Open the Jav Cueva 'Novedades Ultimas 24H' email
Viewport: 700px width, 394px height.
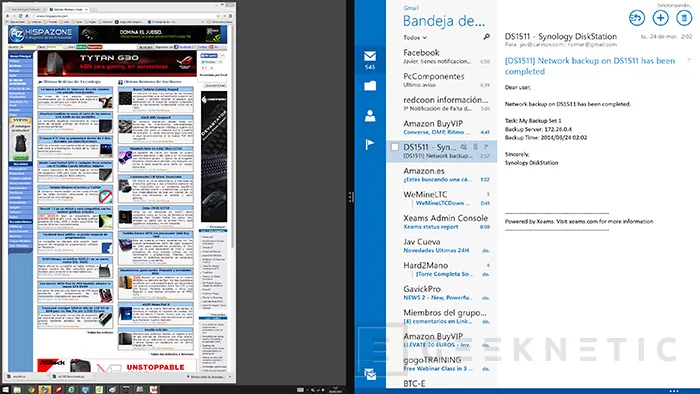[x=442, y=245]
